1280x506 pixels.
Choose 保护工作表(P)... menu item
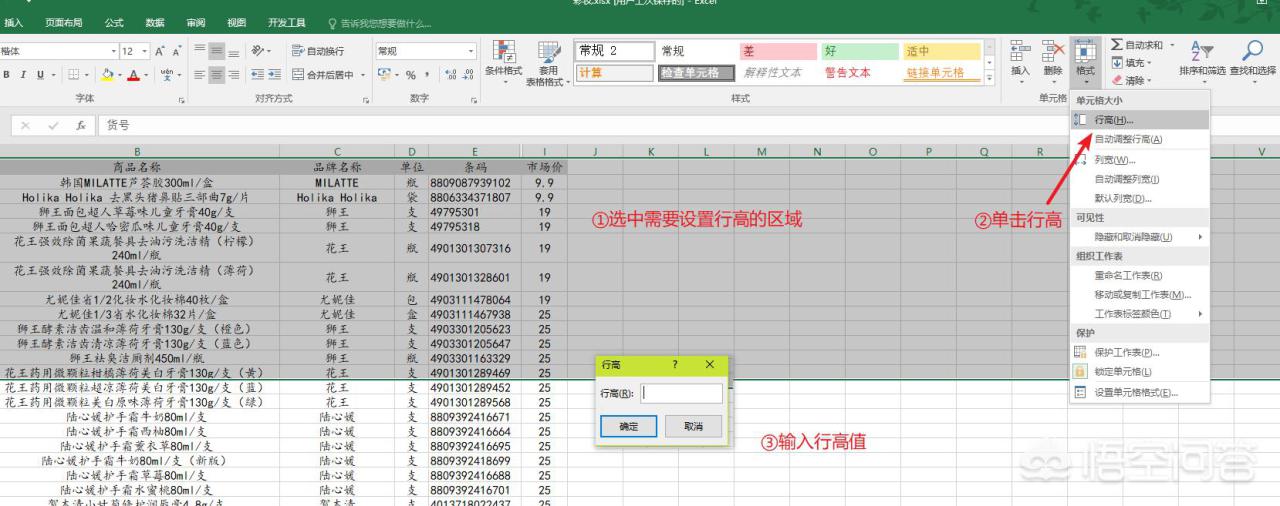(1139, 352)
